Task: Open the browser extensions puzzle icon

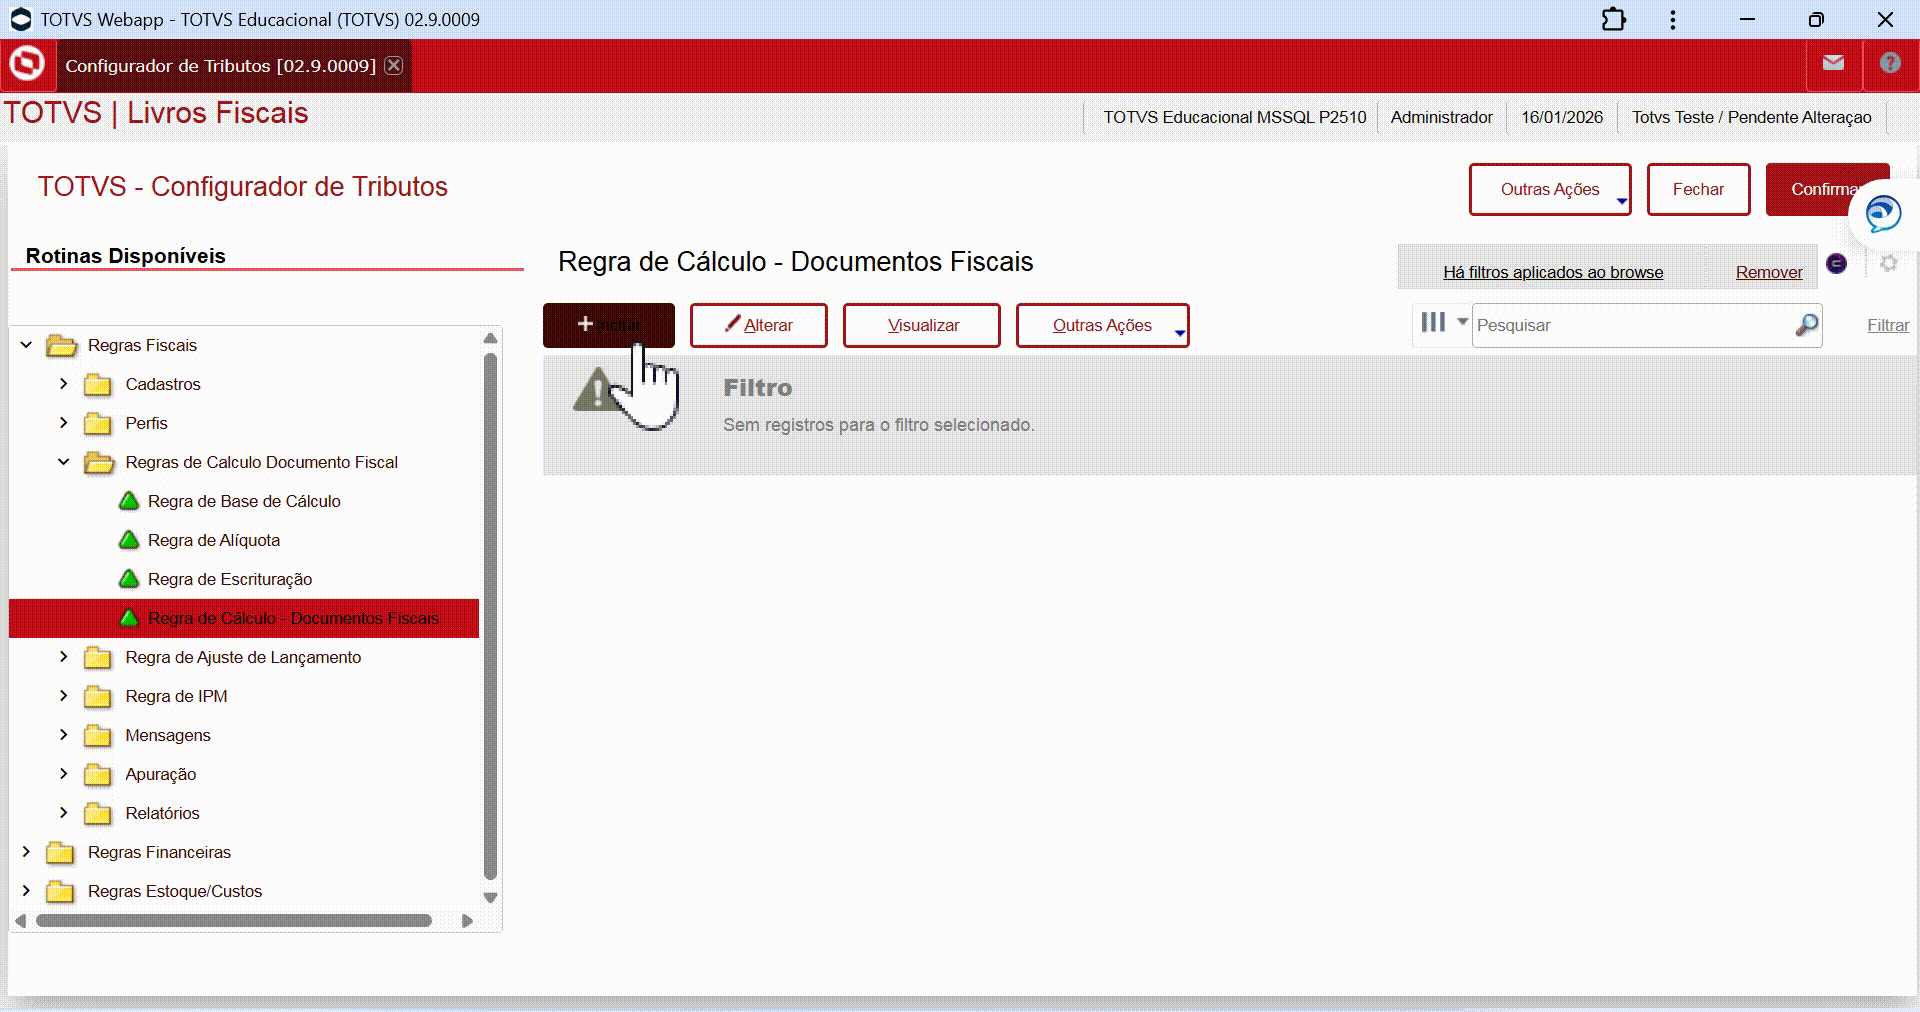Action: click(x=1614, y=19)
